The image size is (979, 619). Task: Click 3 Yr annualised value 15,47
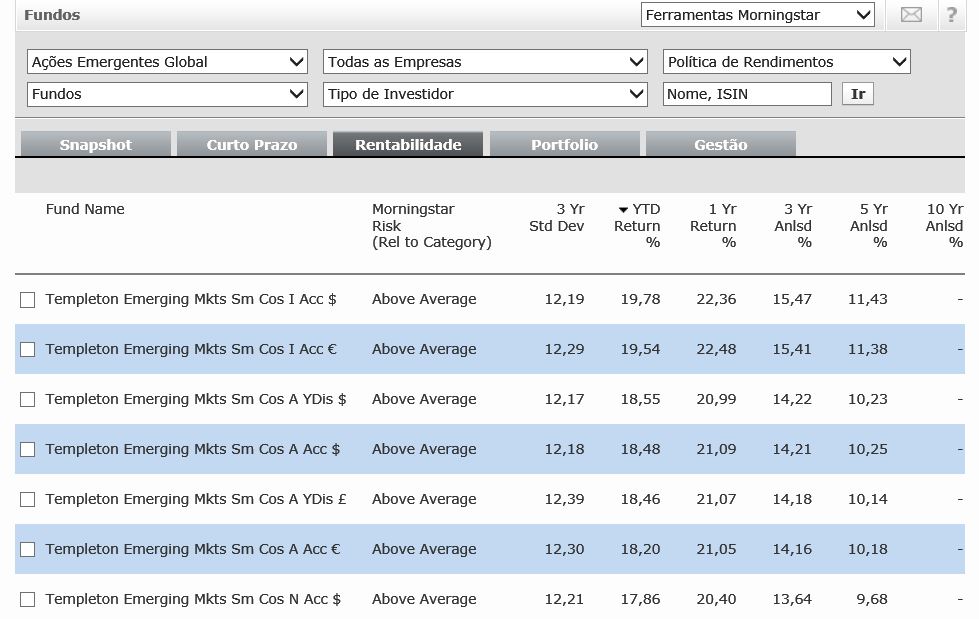tap(792, 299)
